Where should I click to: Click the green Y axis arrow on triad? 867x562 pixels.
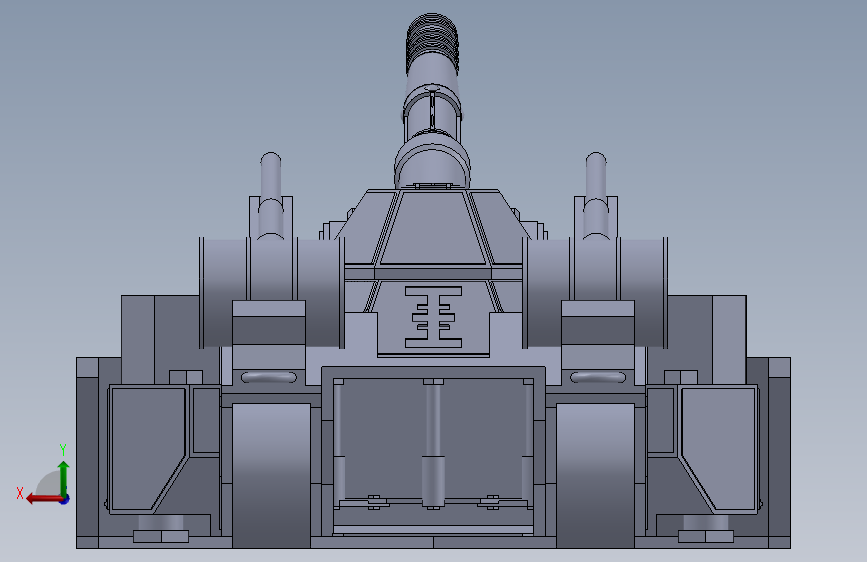(64, 478)
